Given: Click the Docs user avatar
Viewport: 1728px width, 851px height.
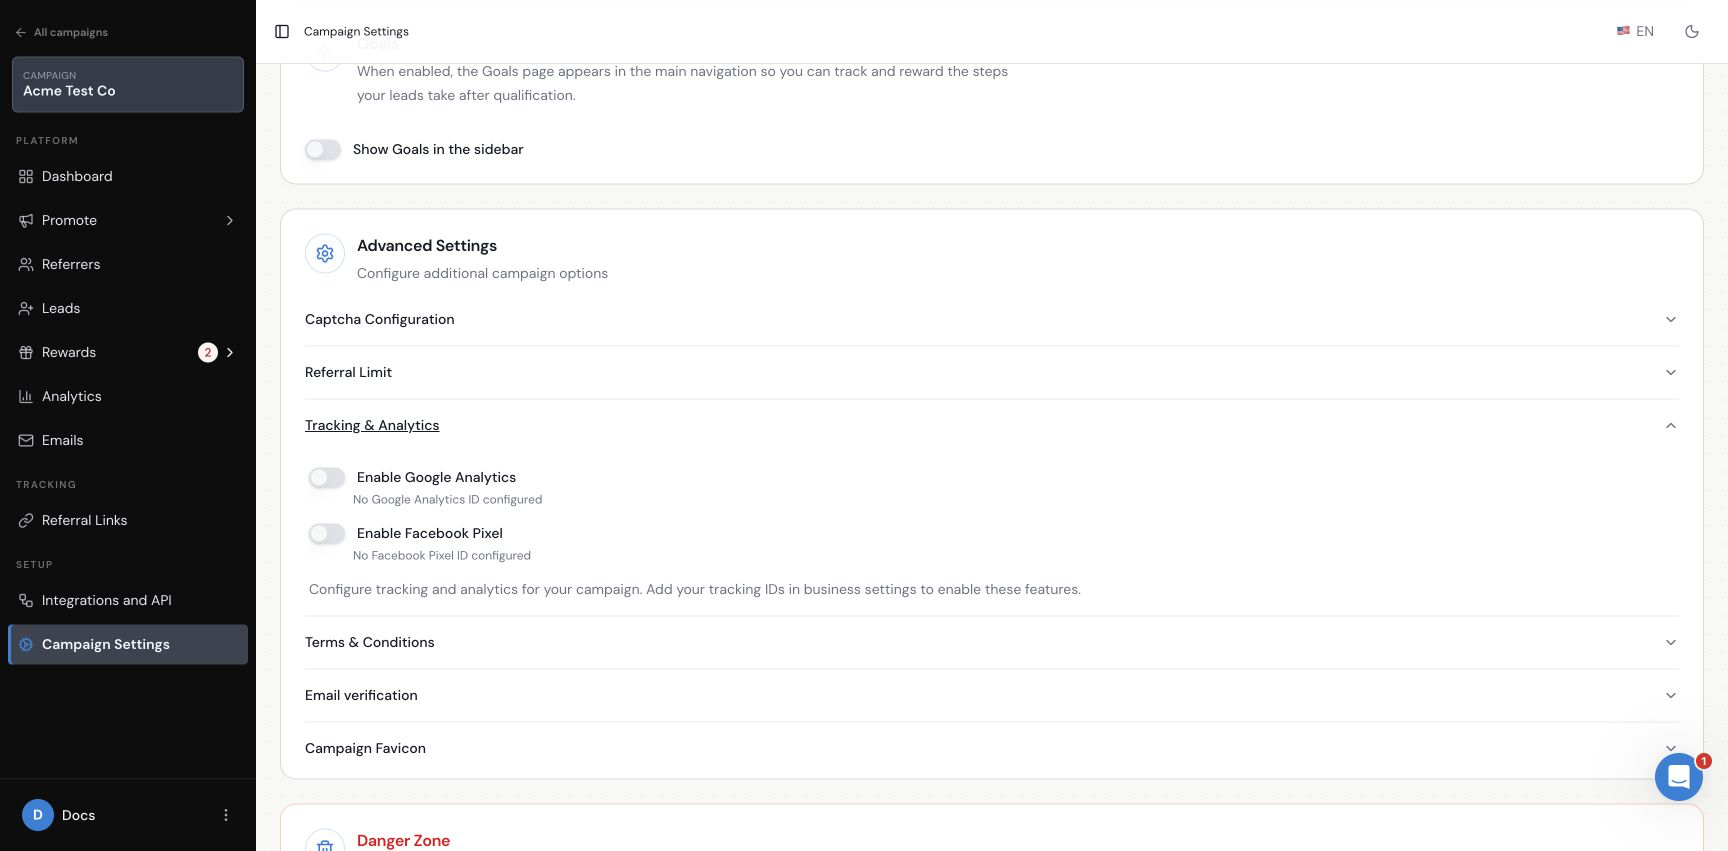Looking at the screenshot, I should tap(38, 815).
